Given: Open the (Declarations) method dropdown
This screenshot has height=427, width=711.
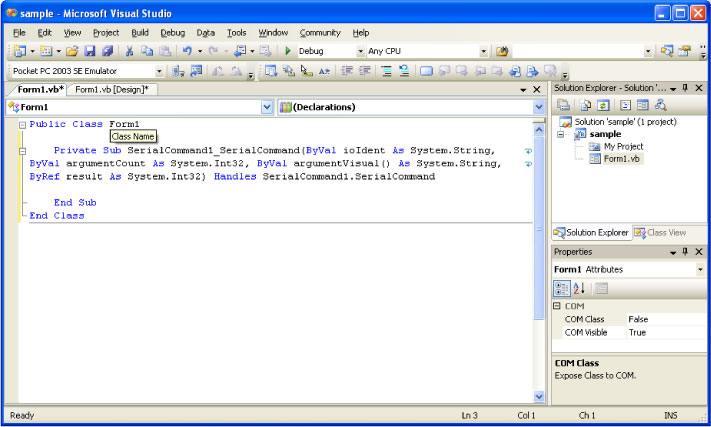Looking at the screenshot, I should pos(539,107).
